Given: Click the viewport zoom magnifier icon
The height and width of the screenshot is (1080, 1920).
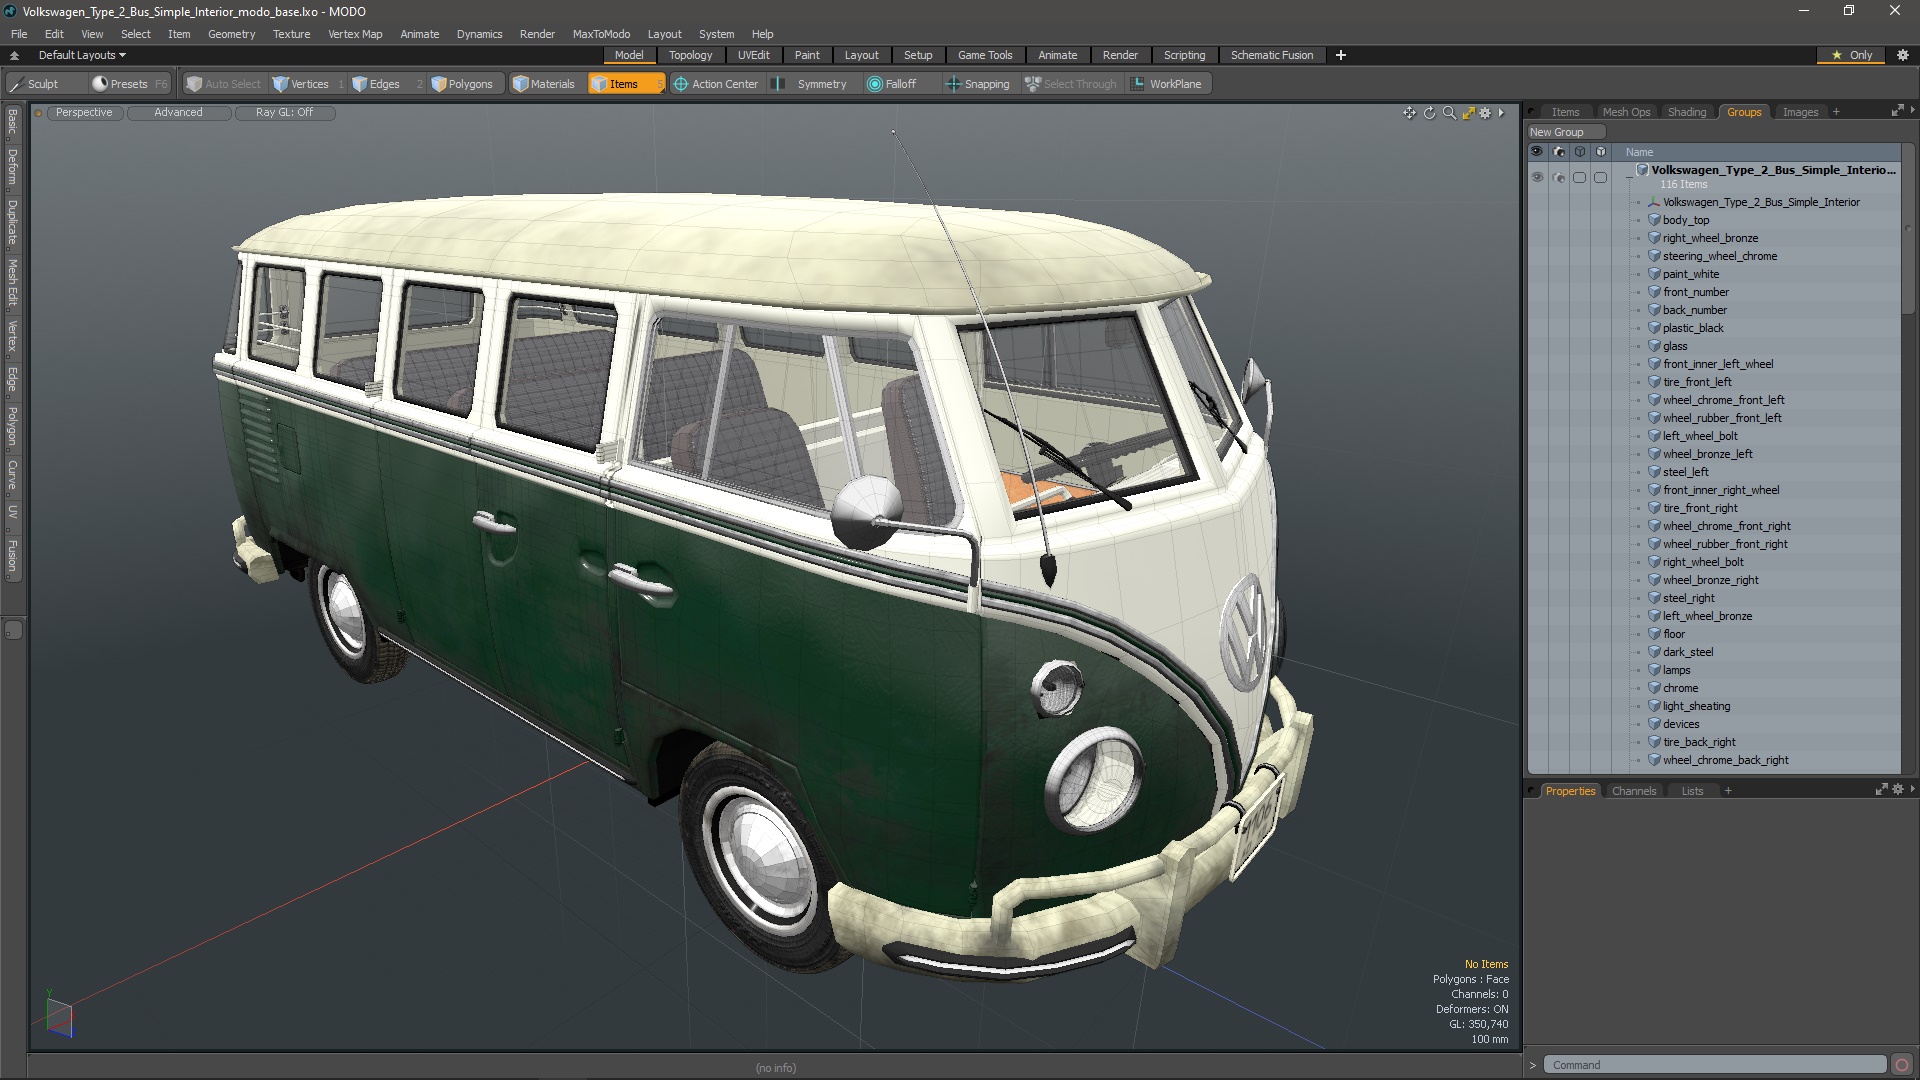Looking at the screenshot, I should pos(1449,113).
